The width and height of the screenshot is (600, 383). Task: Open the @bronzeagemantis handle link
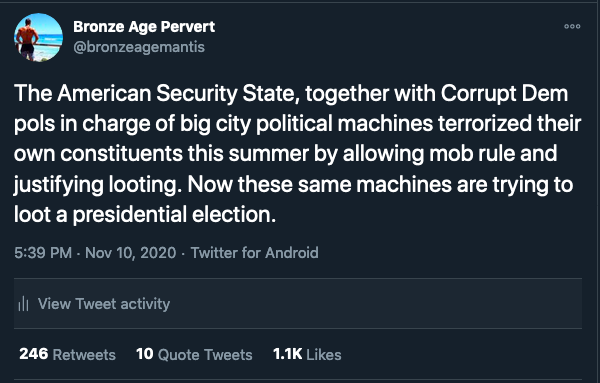(x=139, y=47)
